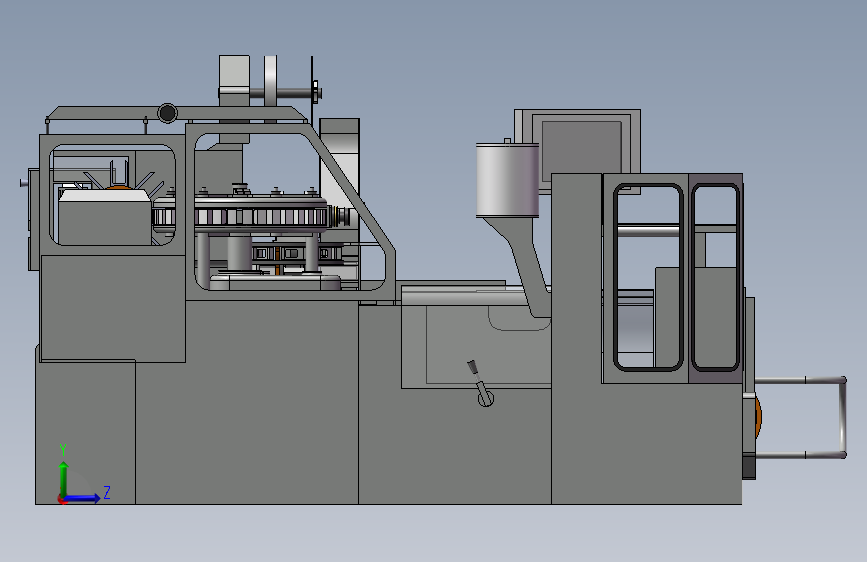The width and height of the screenshot is (867, 562).
Task: Select the cylindrical hopper drum beside the monitor
Action: pos(508,180)
